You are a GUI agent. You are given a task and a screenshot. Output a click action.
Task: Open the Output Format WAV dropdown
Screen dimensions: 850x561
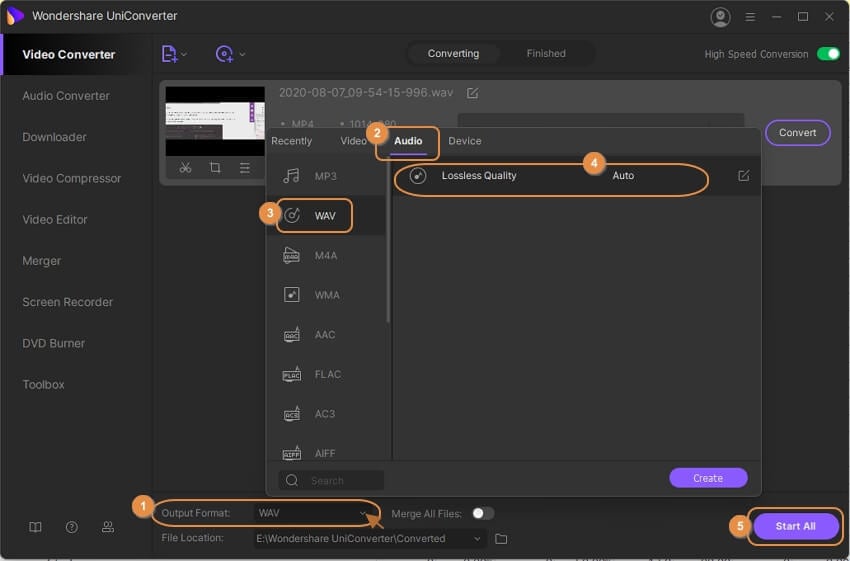pyautogui.click(x=312, y=513)
